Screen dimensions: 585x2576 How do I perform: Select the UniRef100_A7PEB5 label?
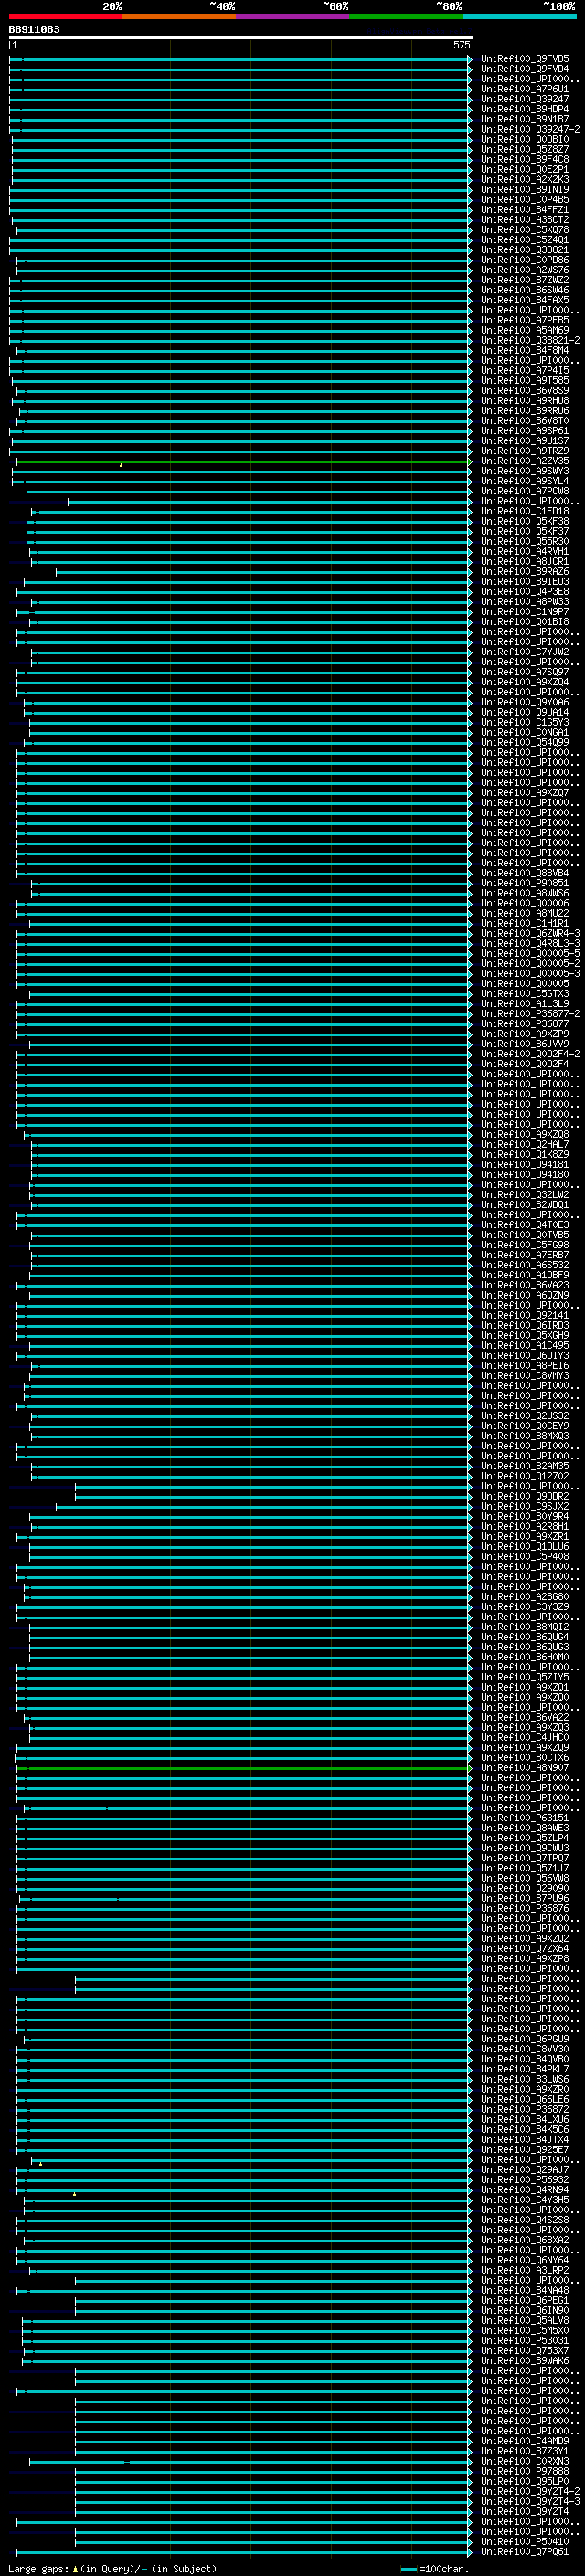point(525,320)
